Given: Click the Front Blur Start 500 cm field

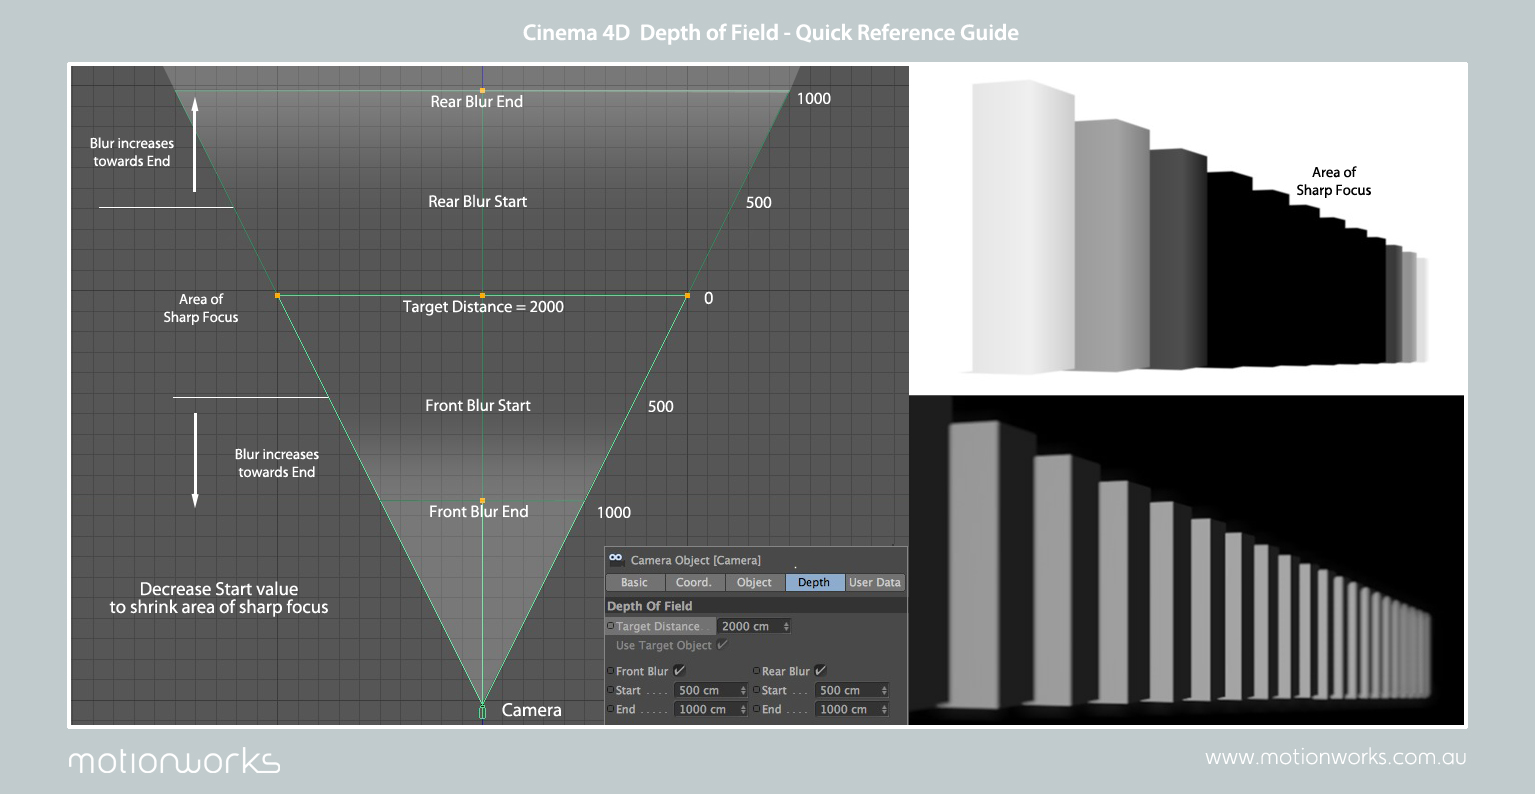Looking at the screenshot, I should 711,690.
